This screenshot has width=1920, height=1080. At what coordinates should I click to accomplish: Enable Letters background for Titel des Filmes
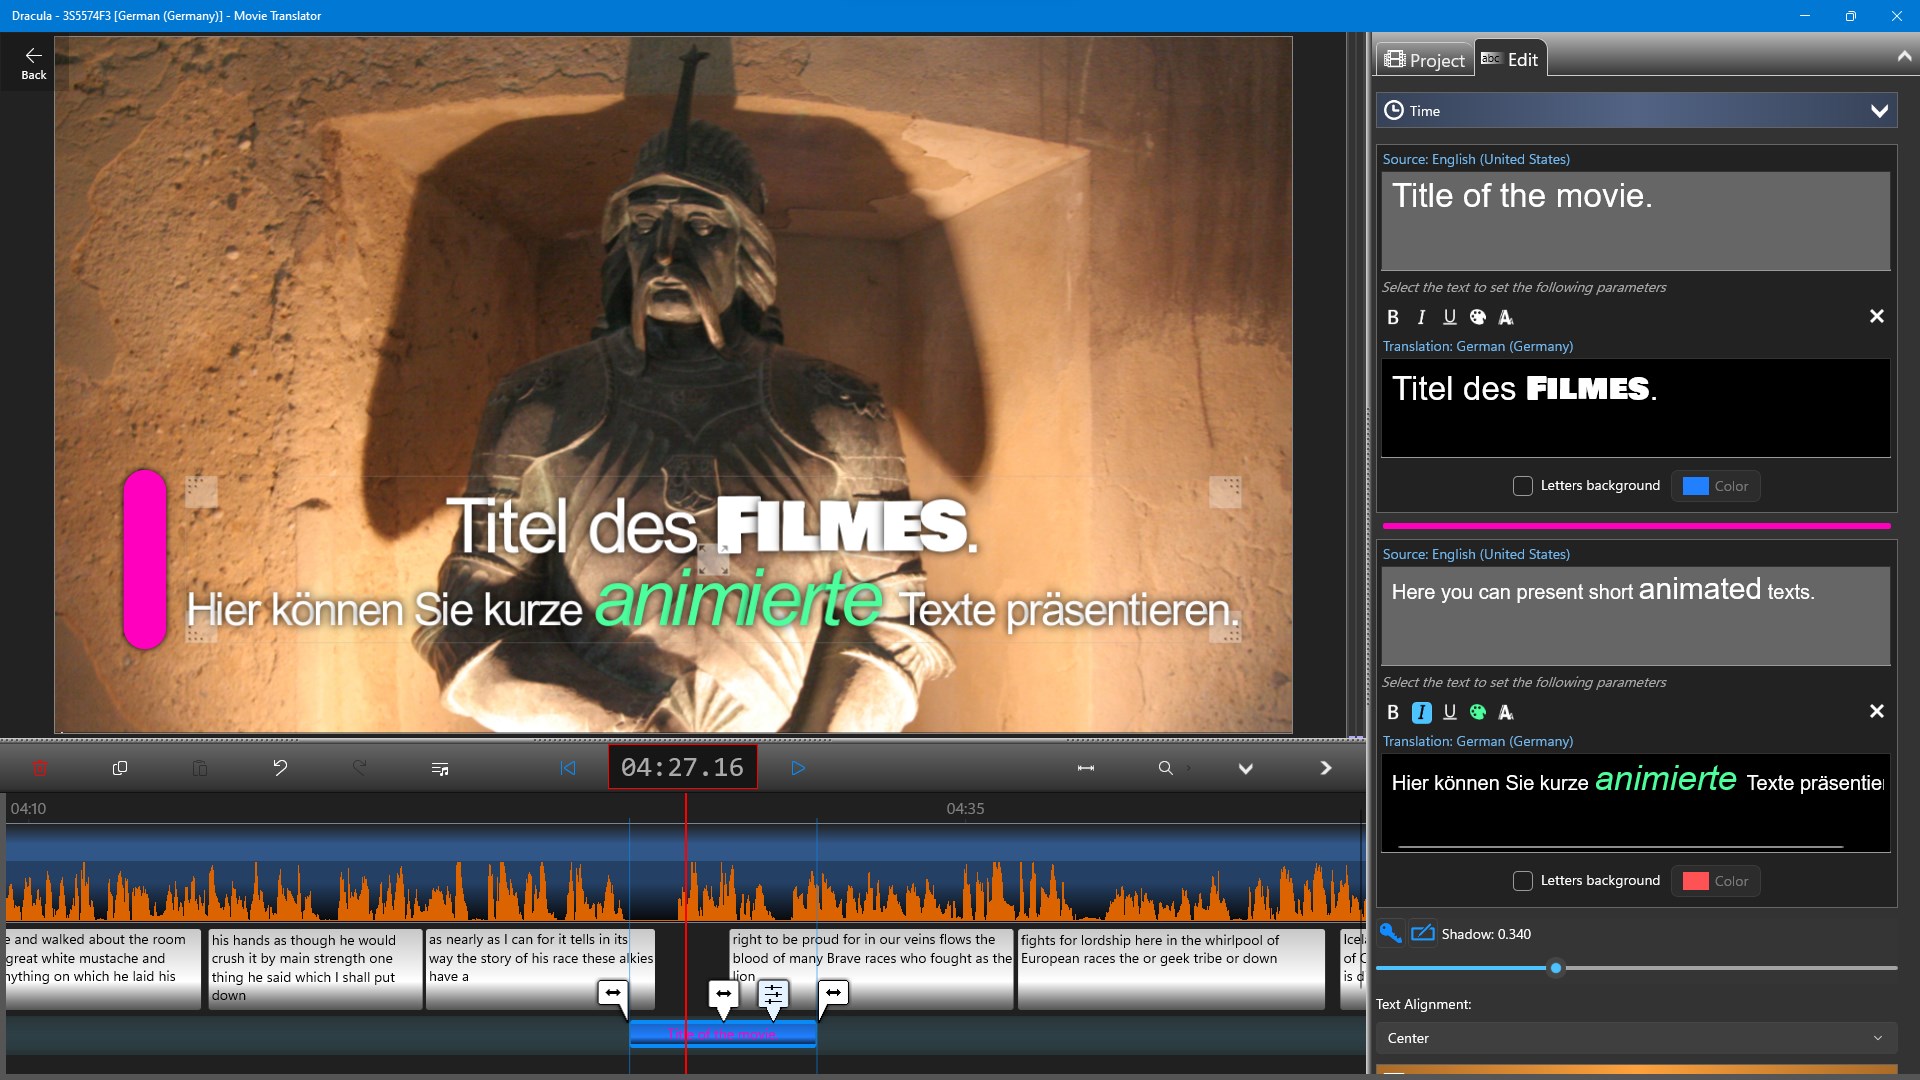coord(1523,486)
